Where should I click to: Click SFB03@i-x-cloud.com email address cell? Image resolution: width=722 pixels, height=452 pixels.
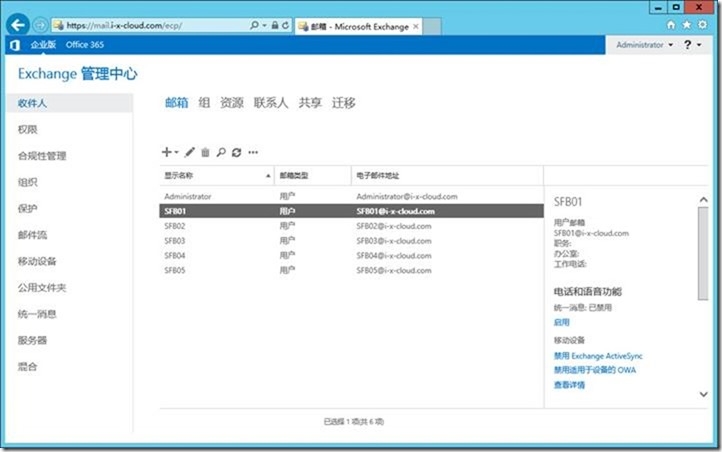[394, 241]
